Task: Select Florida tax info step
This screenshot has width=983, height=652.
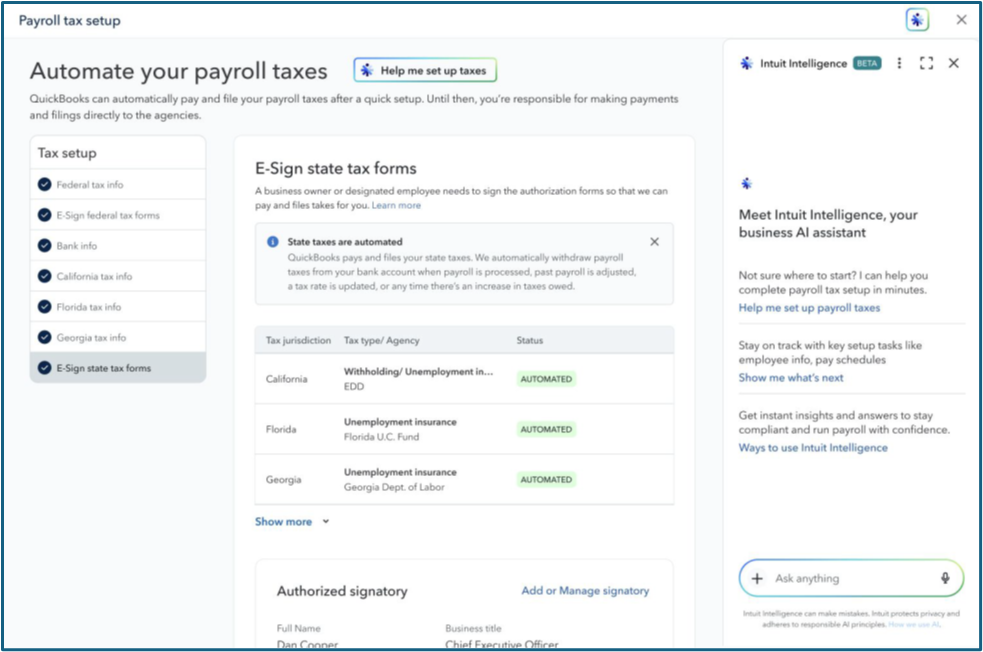Action: [88, 307]
